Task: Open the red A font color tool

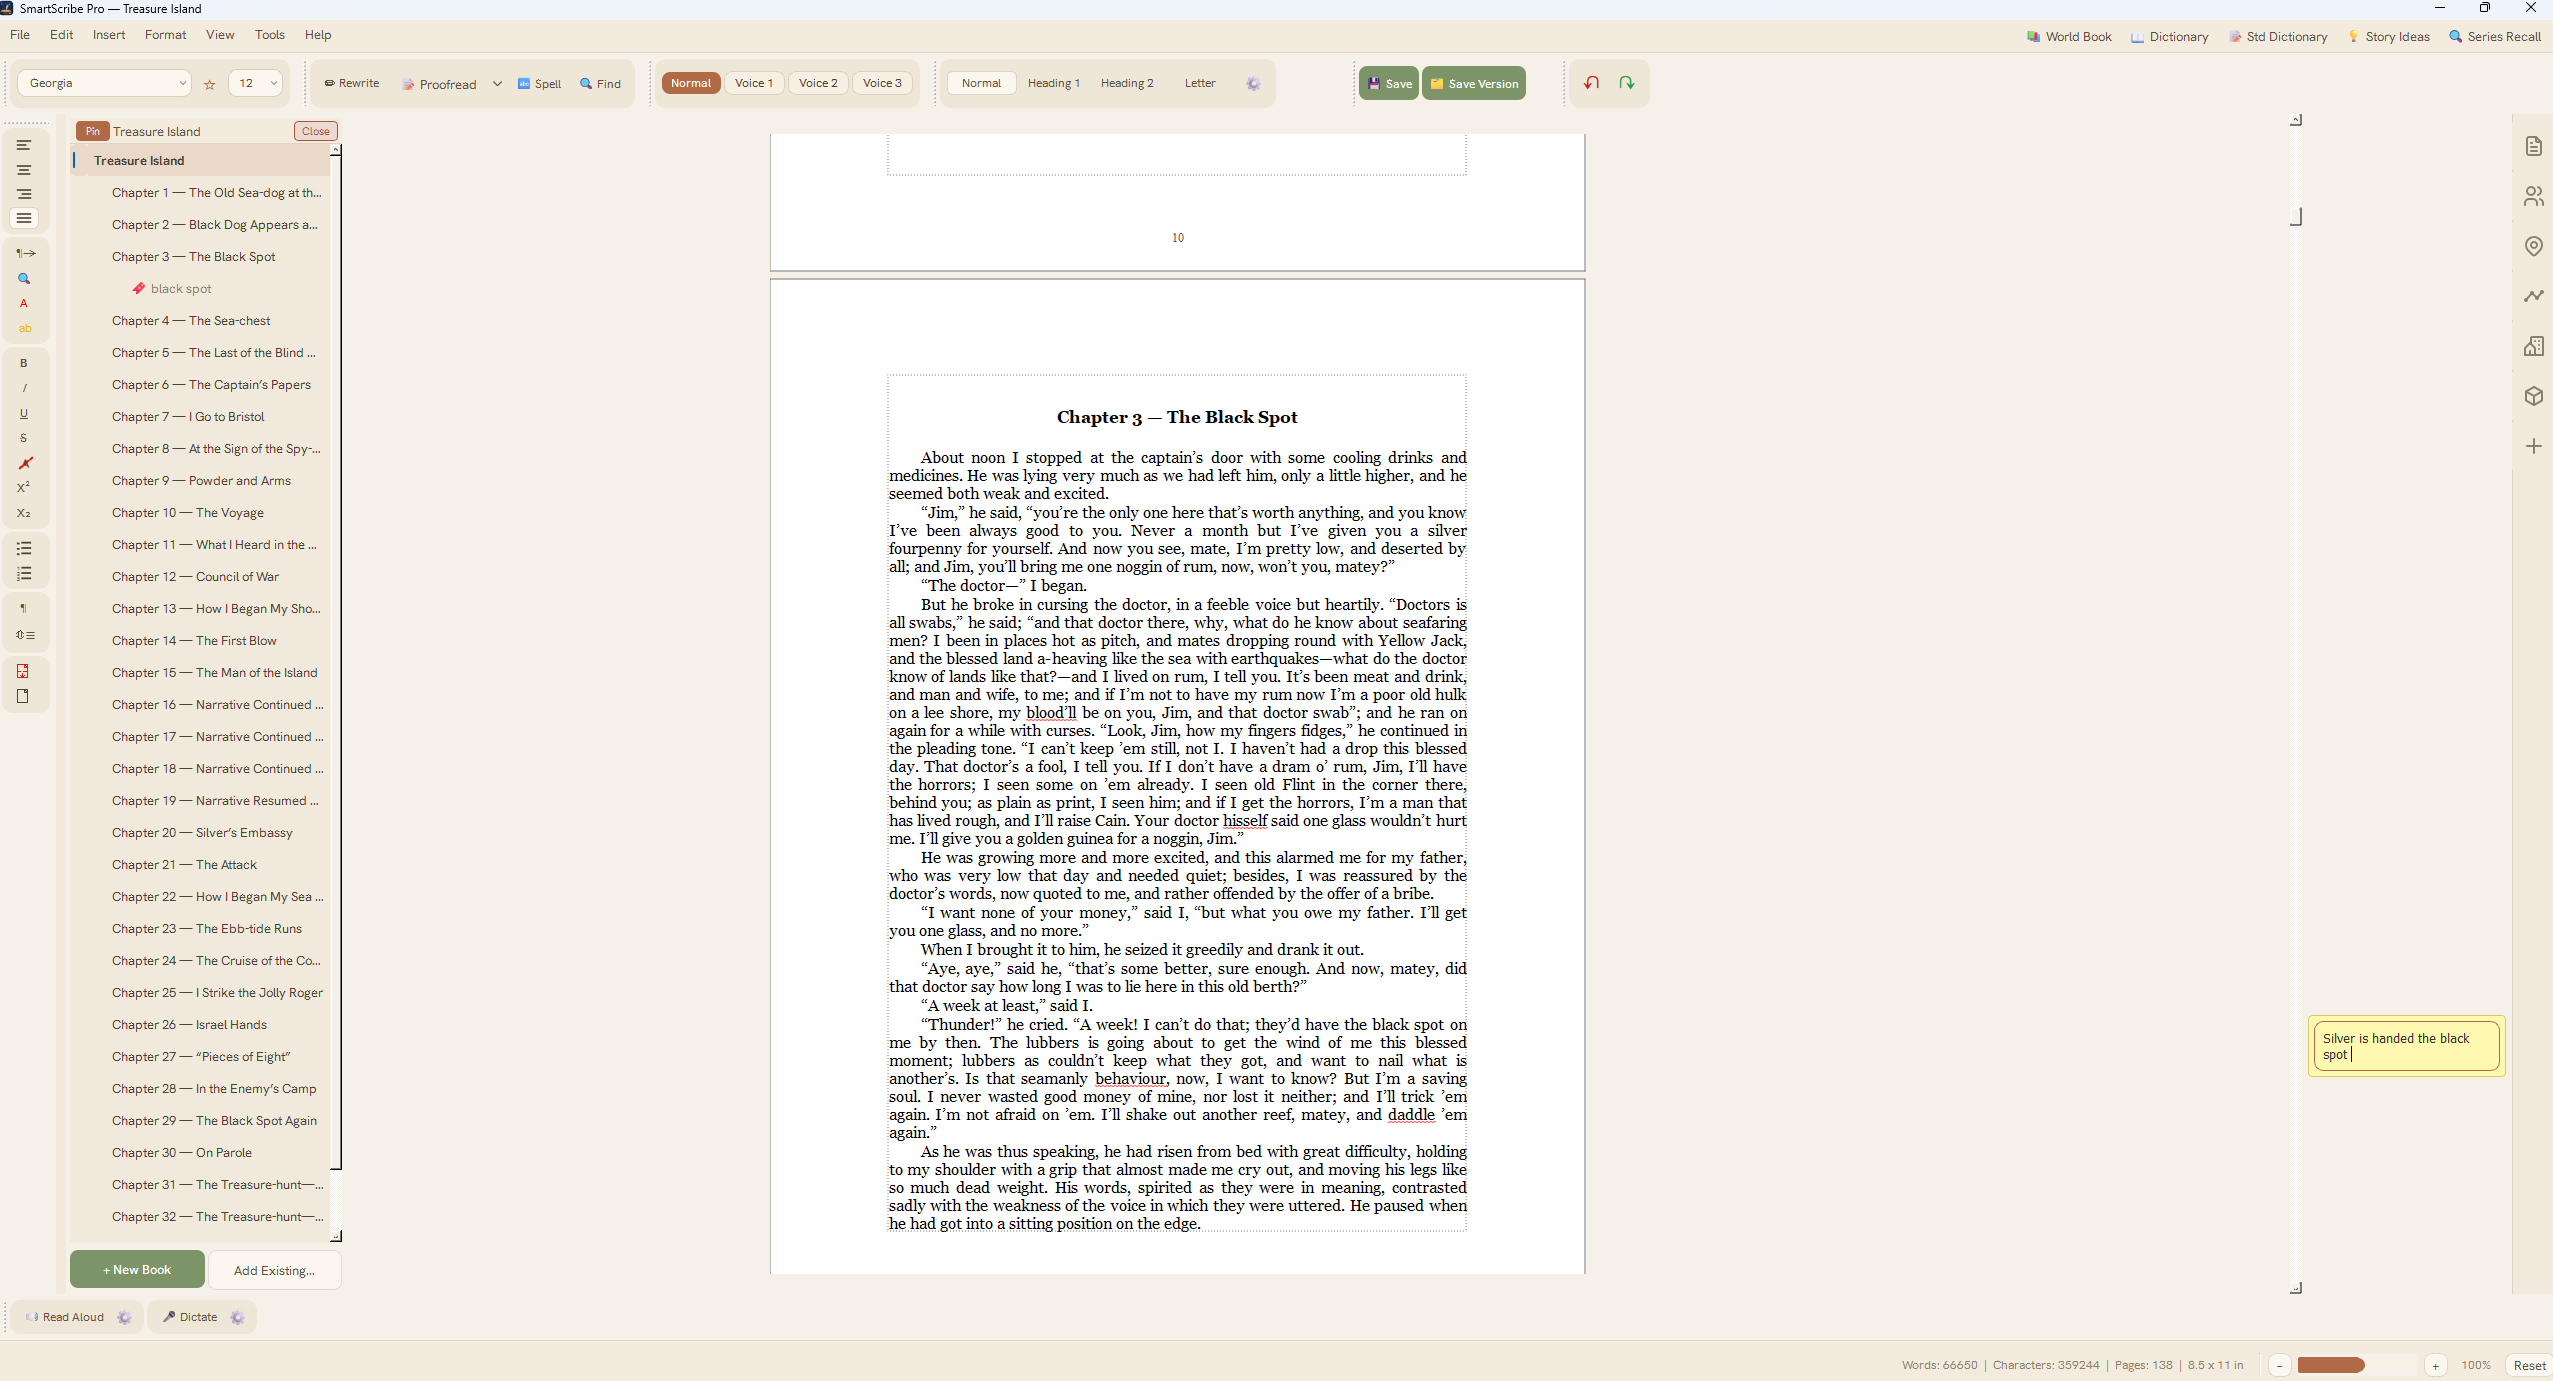Action: pos(24,303)
